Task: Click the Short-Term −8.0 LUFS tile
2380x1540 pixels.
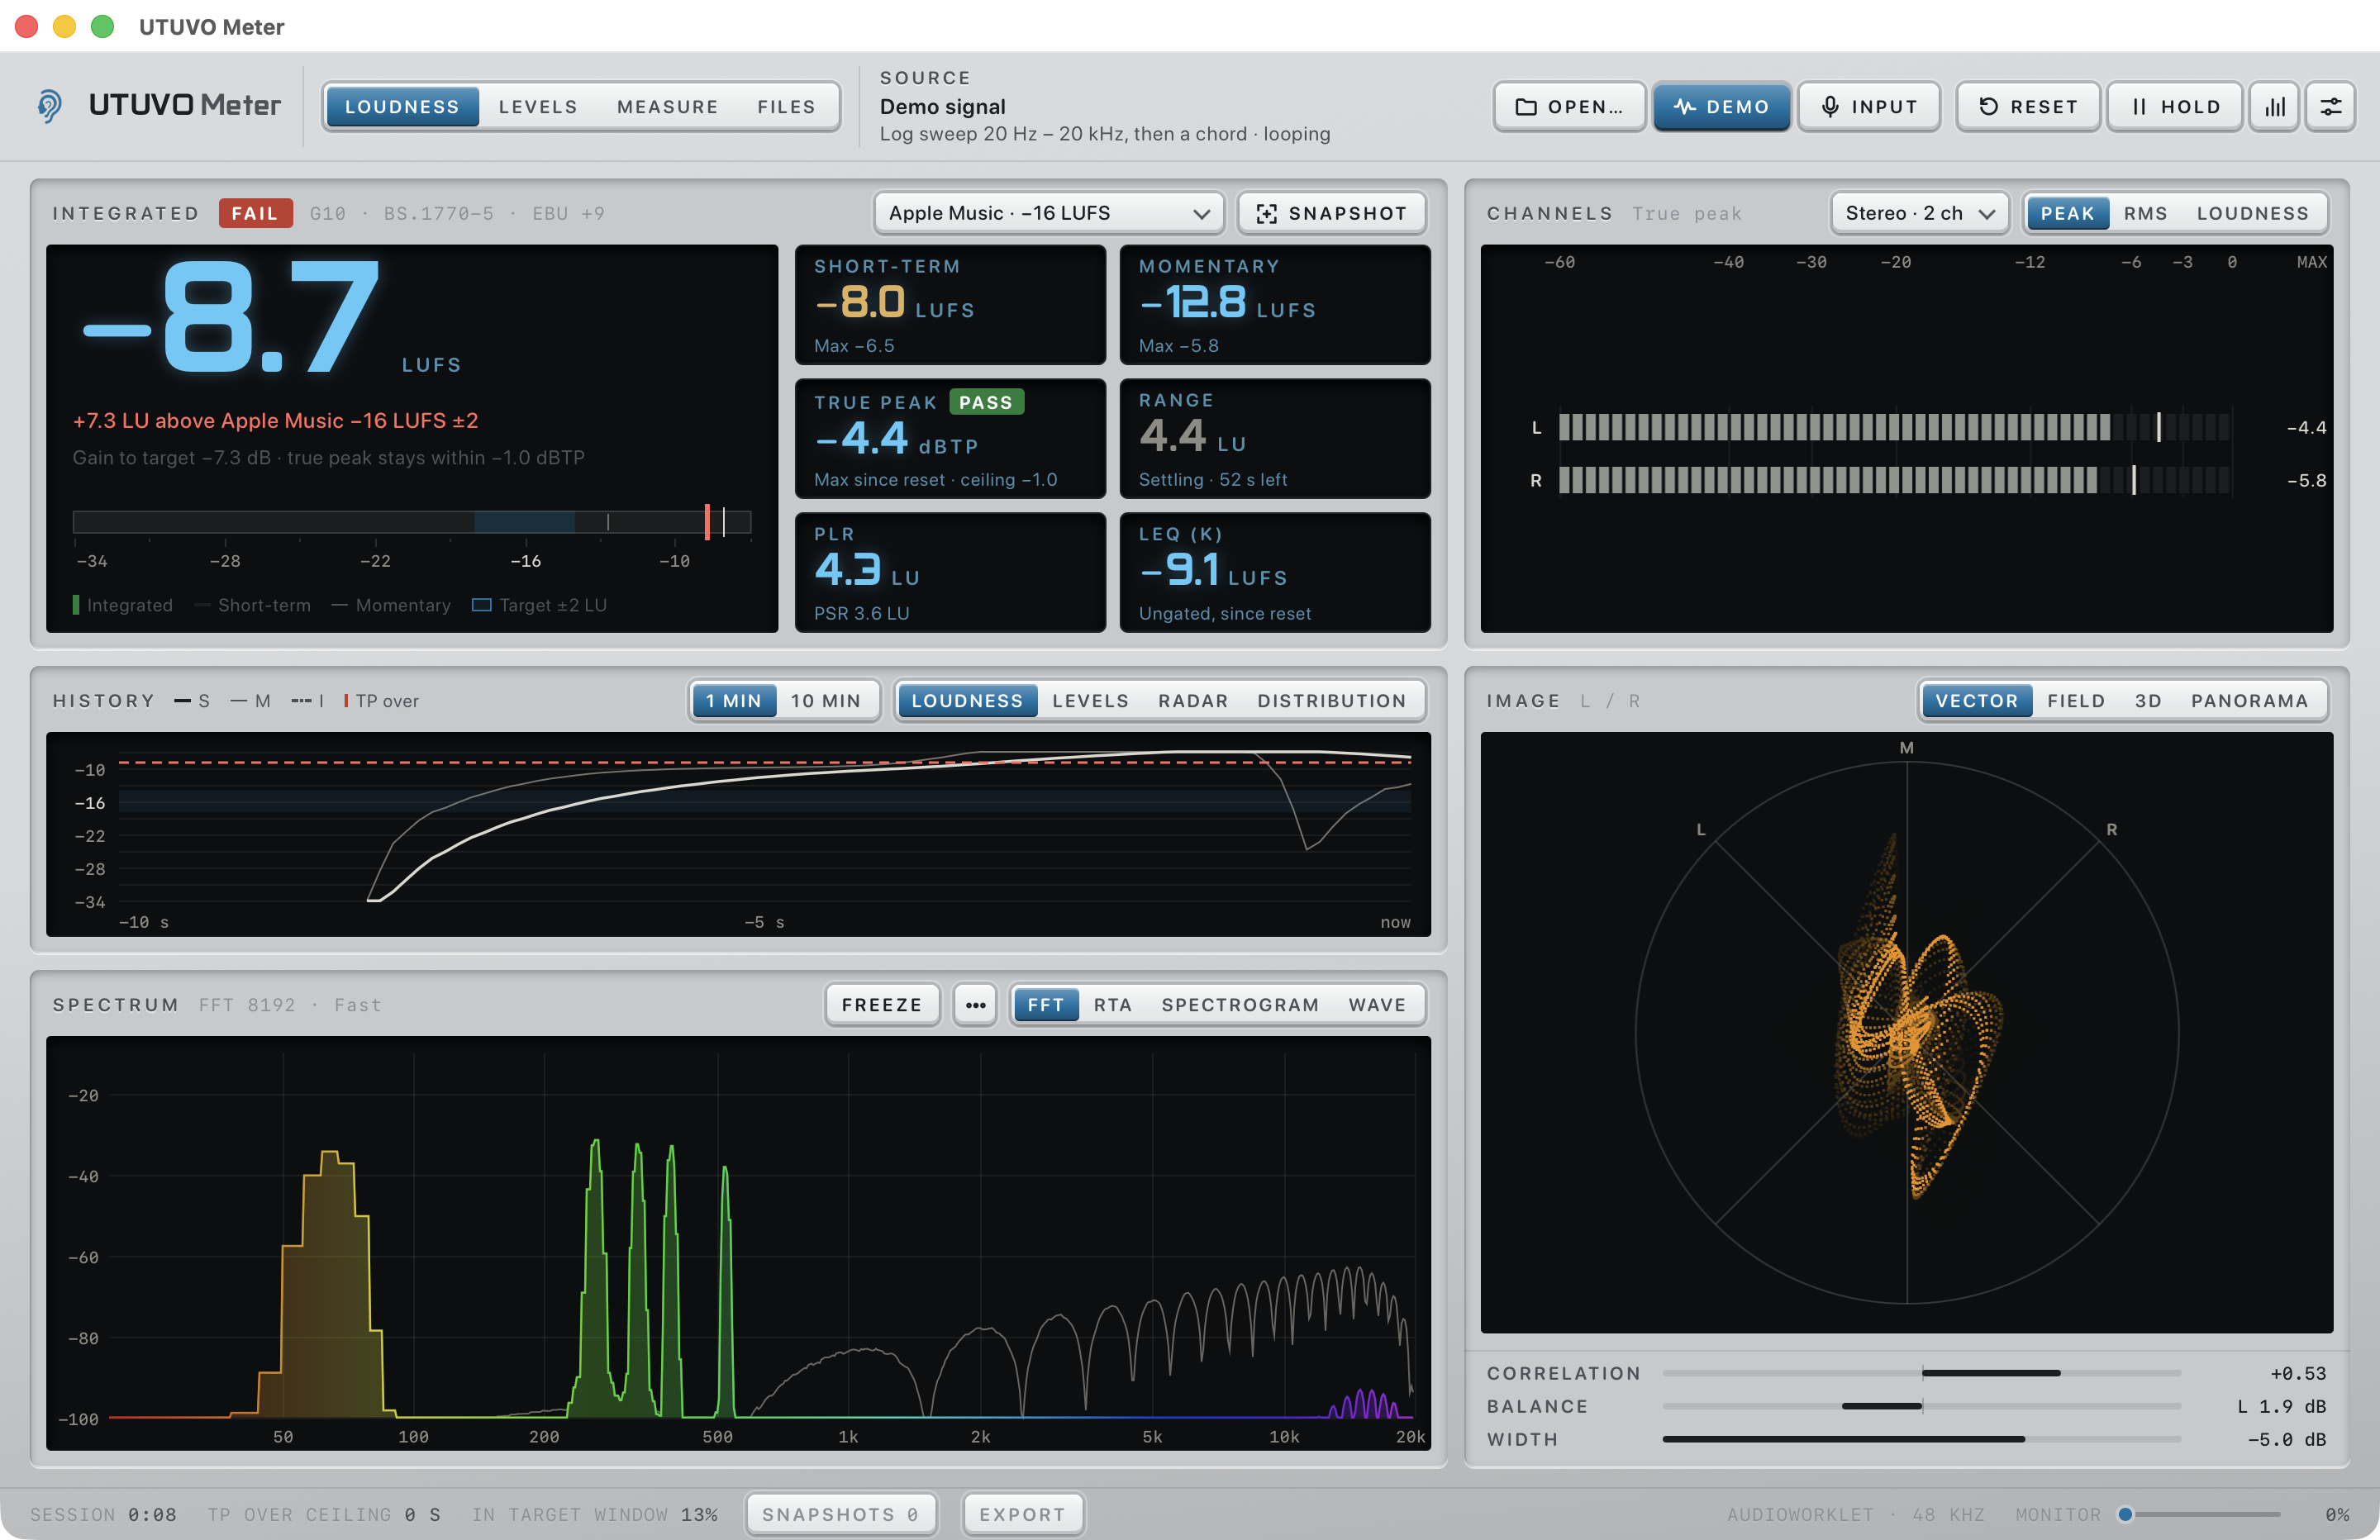Action: coord(950,305)
